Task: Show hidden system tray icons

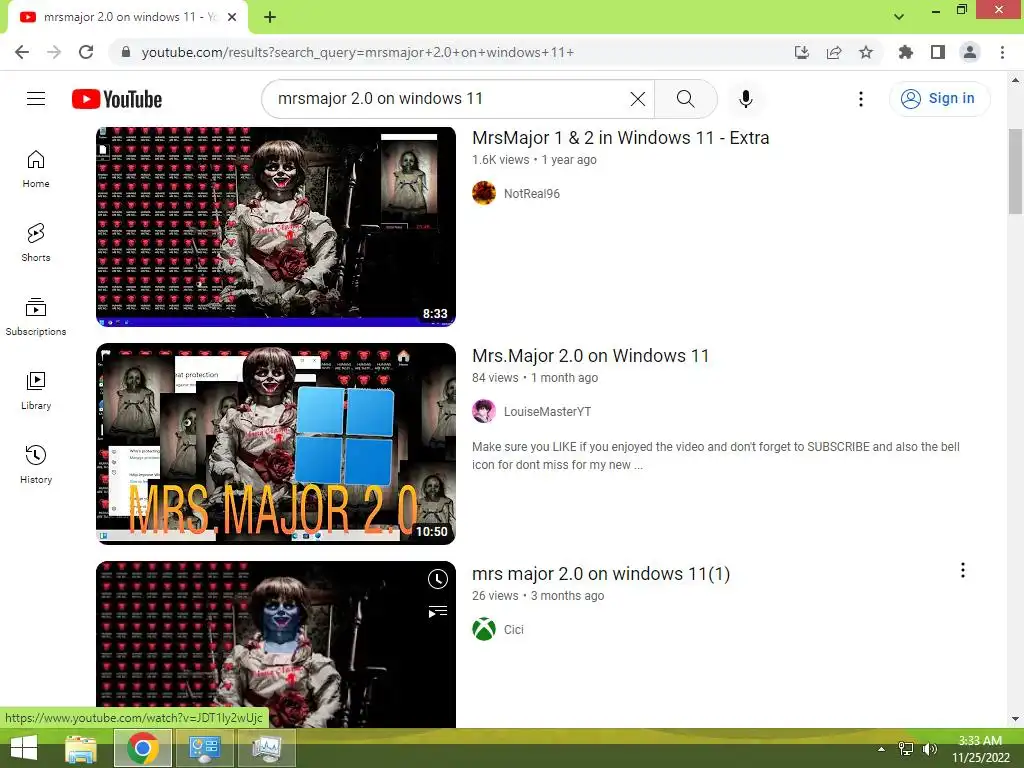Action: coord(882,749)
